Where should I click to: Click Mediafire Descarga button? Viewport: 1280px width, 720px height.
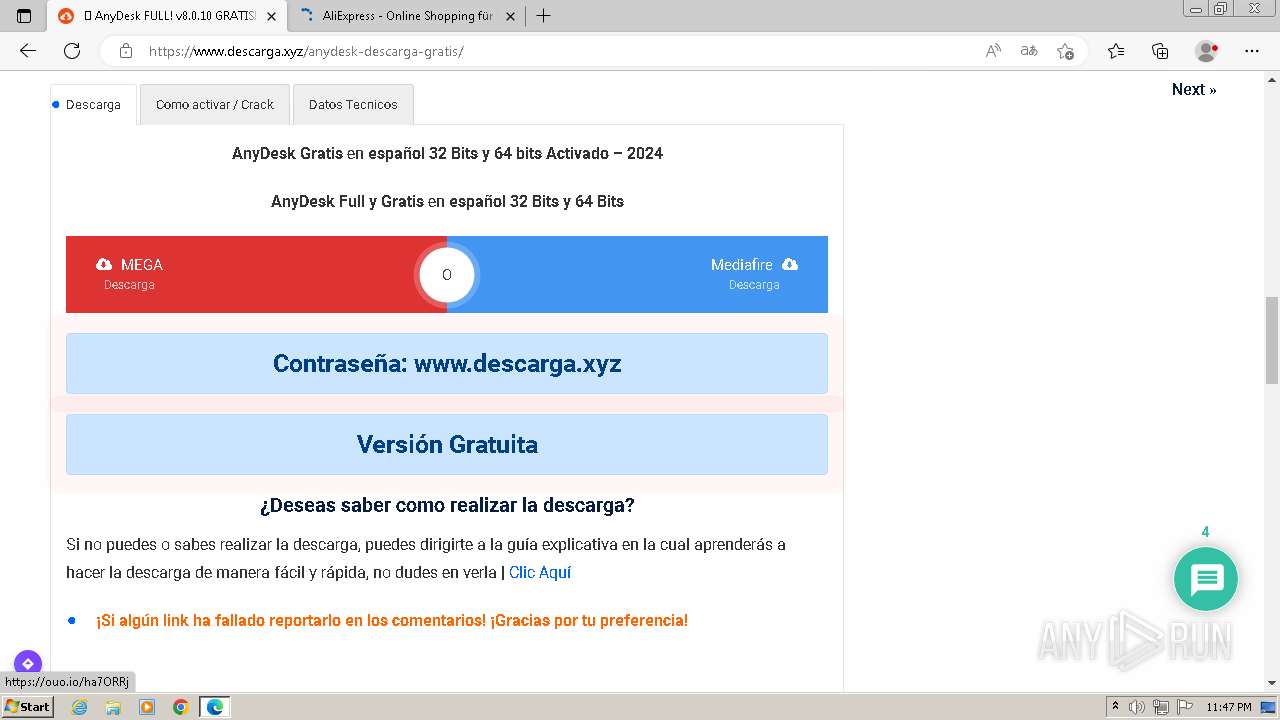click(637, 274)
